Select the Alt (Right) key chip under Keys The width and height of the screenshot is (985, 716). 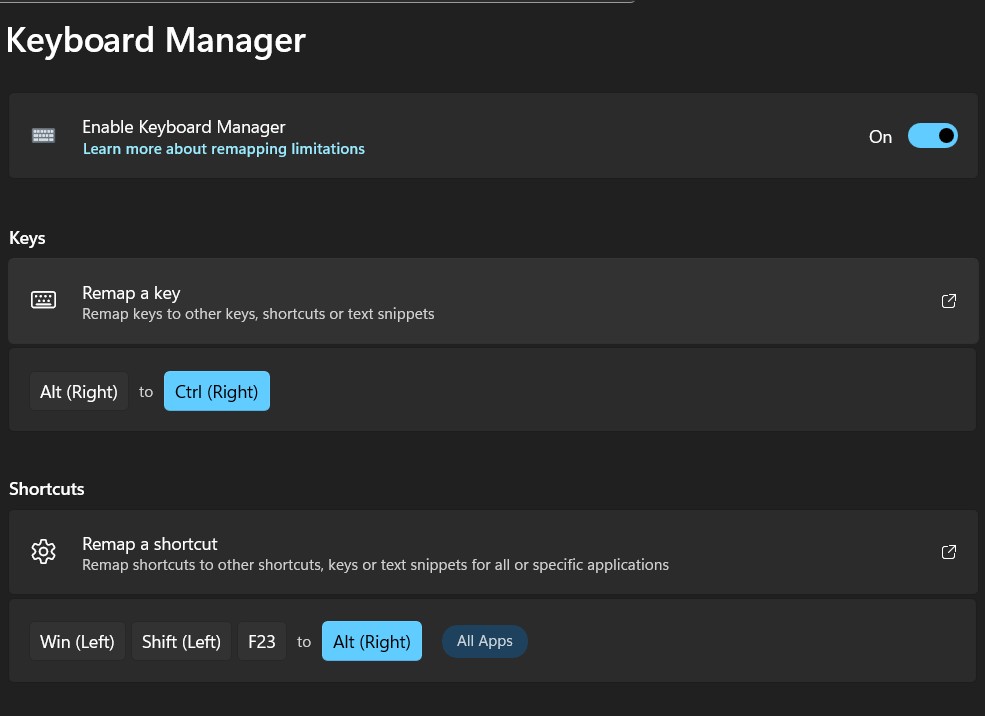click(x=78, y=391)
